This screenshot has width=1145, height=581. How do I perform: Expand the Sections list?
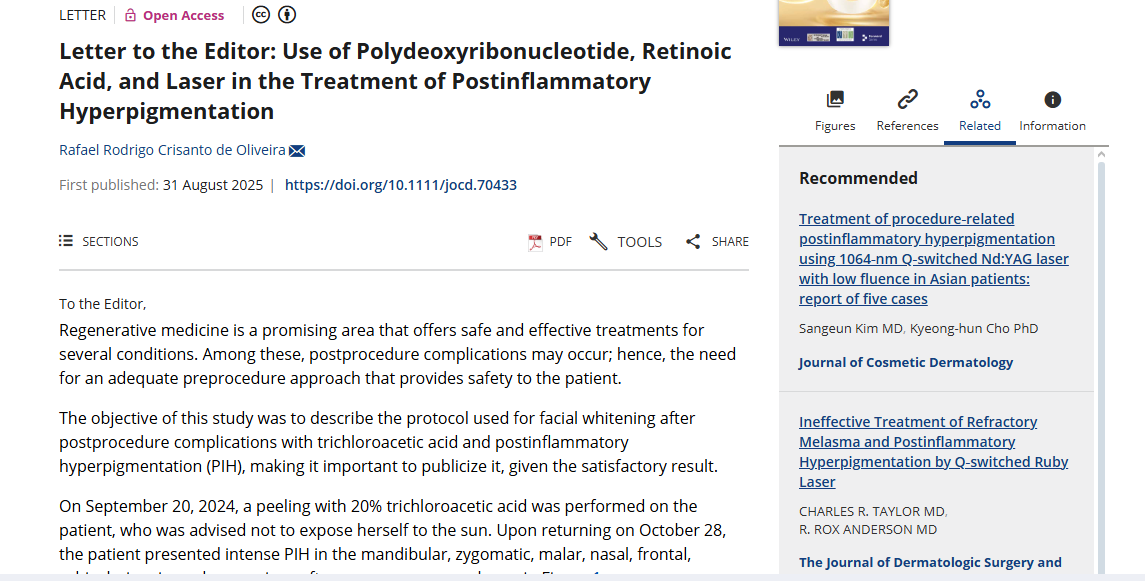(99, 241)
